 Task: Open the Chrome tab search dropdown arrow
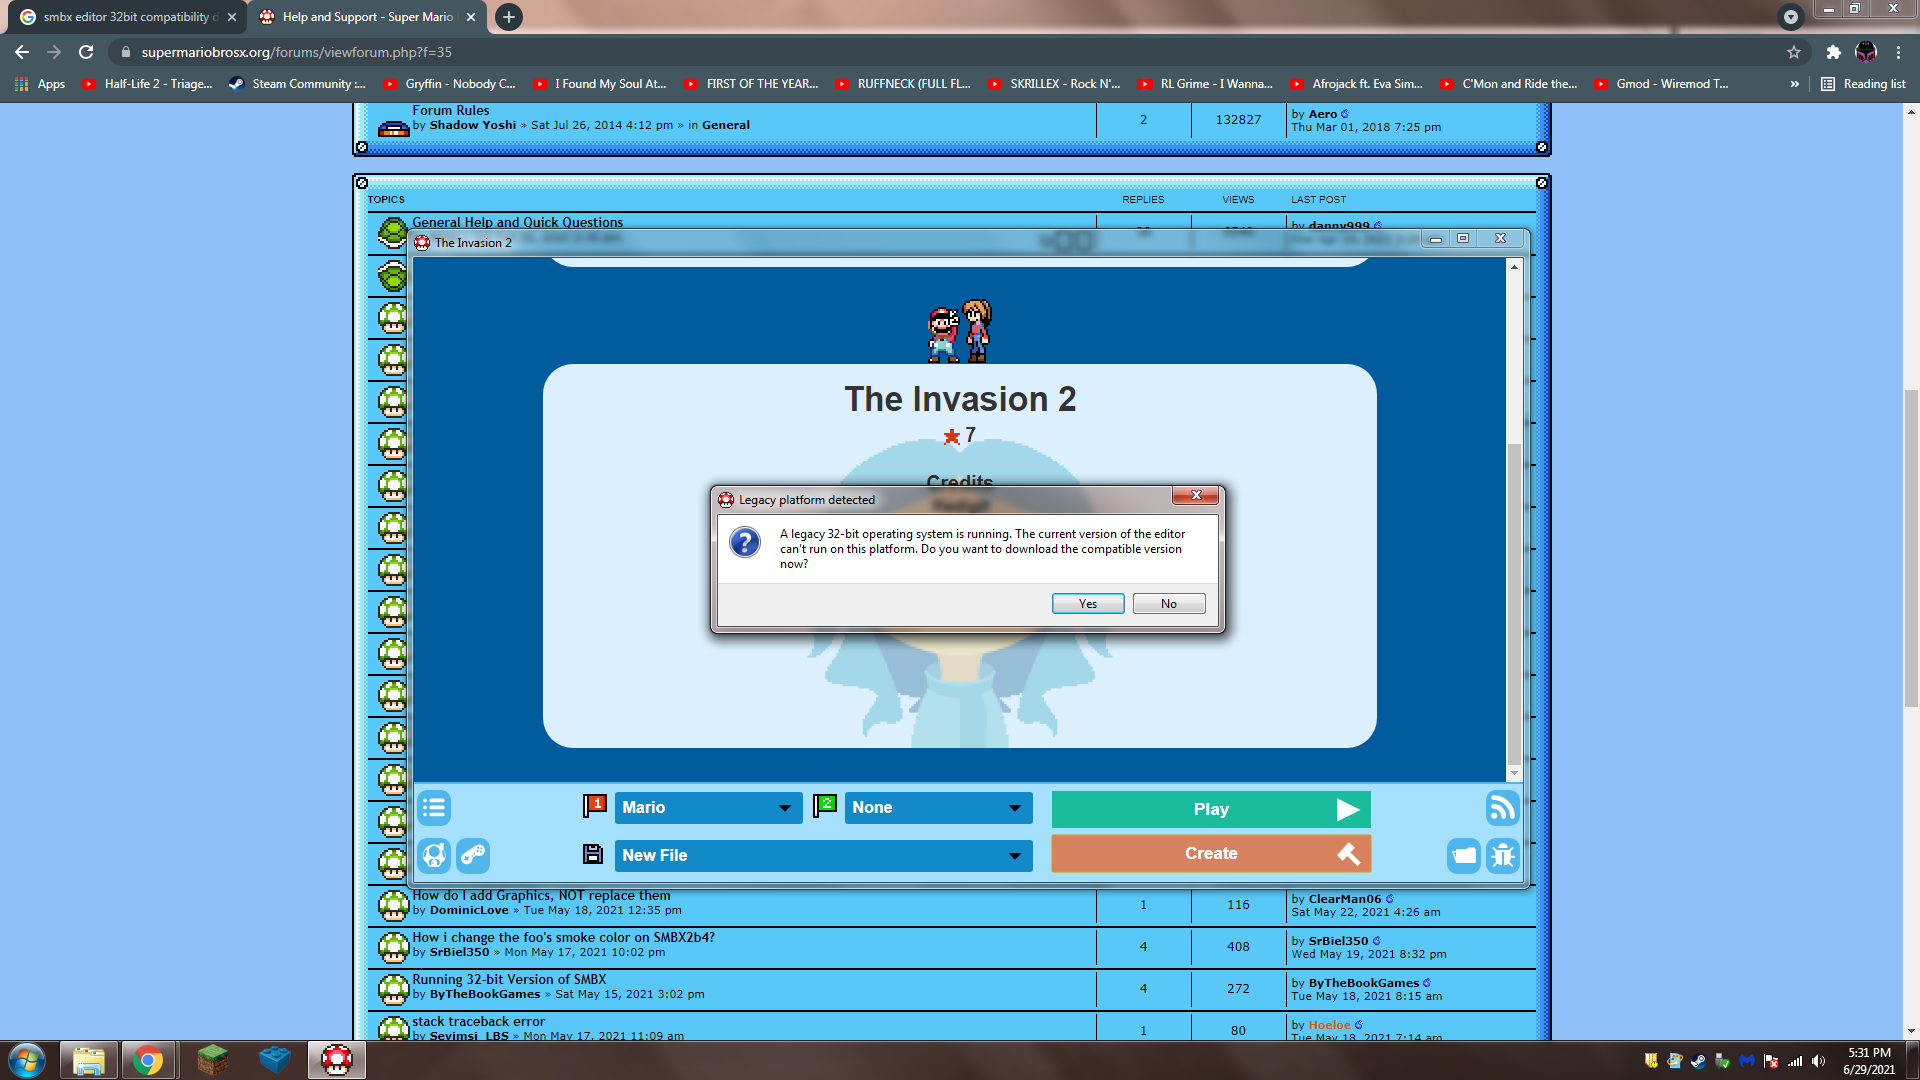pyautogui.click(x=1791, y=16)
